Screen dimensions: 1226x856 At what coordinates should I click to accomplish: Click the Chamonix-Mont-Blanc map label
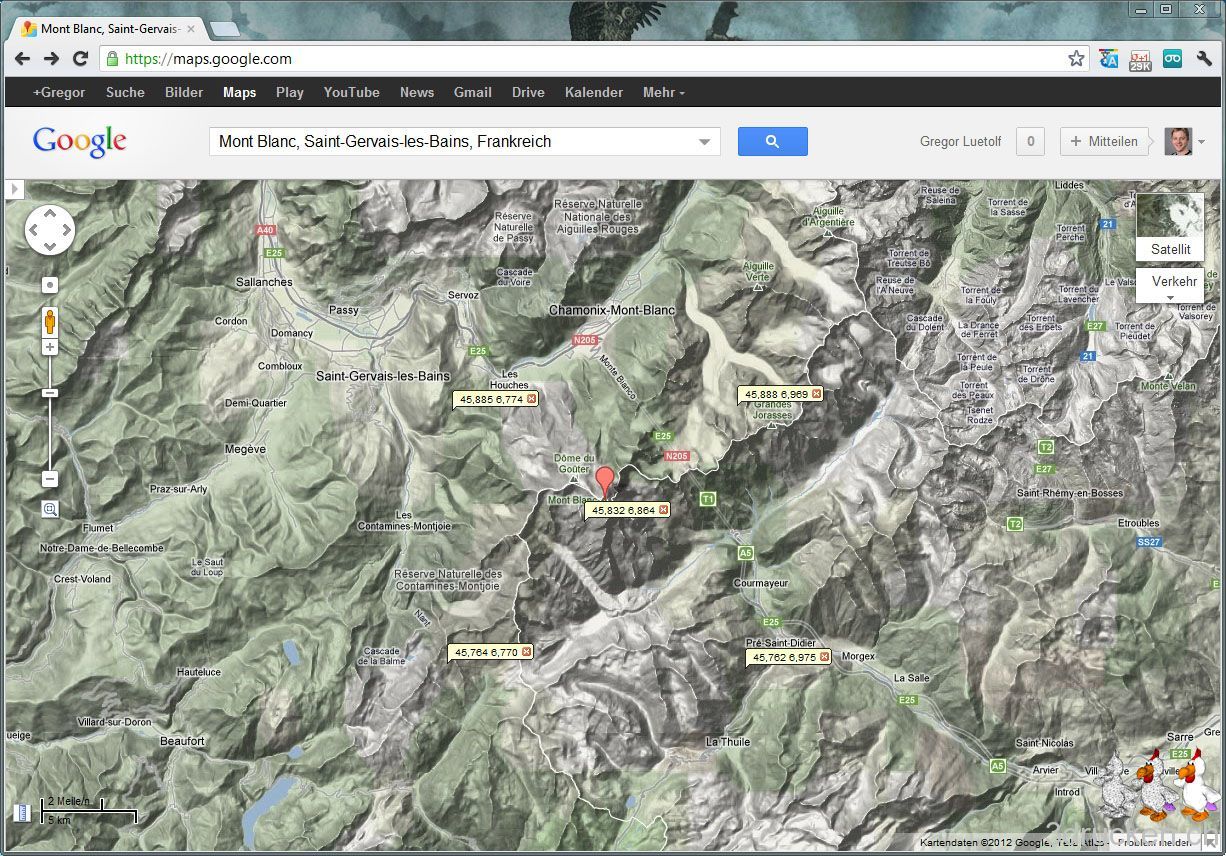(x=612, y=310)
